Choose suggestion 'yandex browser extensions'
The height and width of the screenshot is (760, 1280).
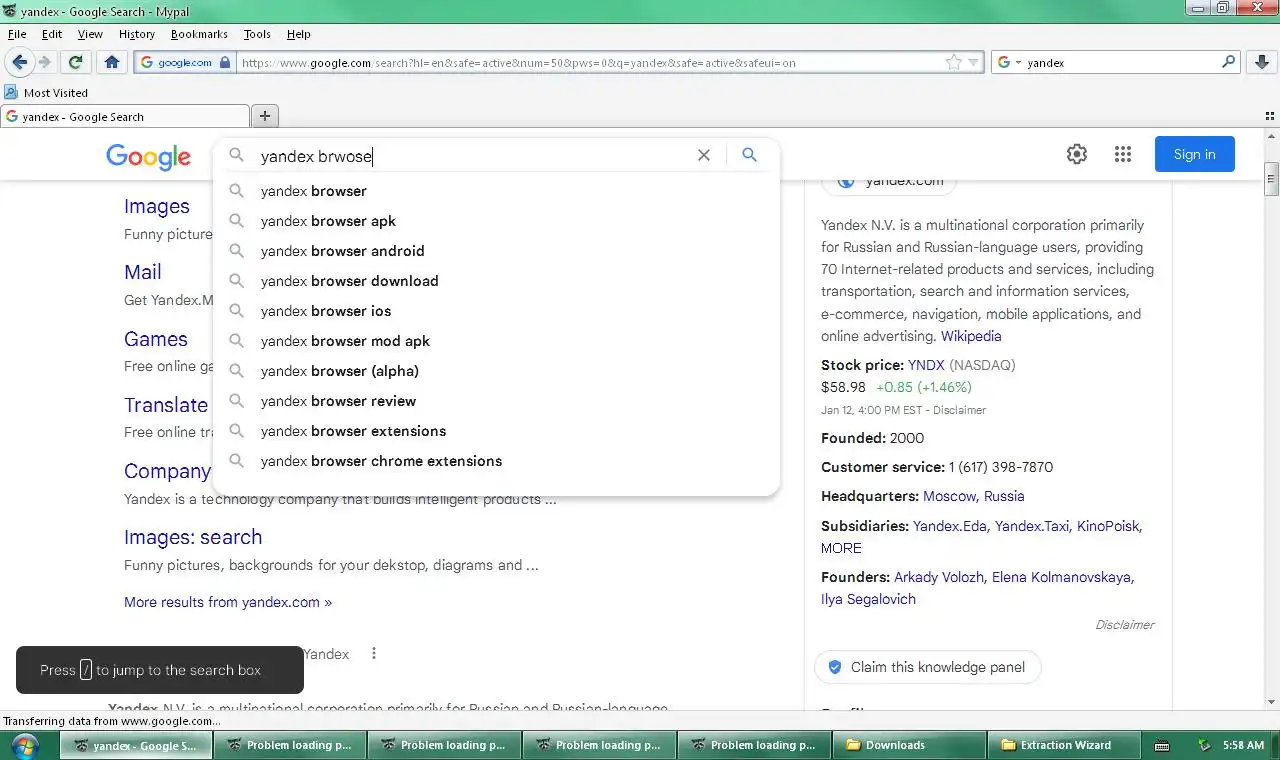(496, 431)
